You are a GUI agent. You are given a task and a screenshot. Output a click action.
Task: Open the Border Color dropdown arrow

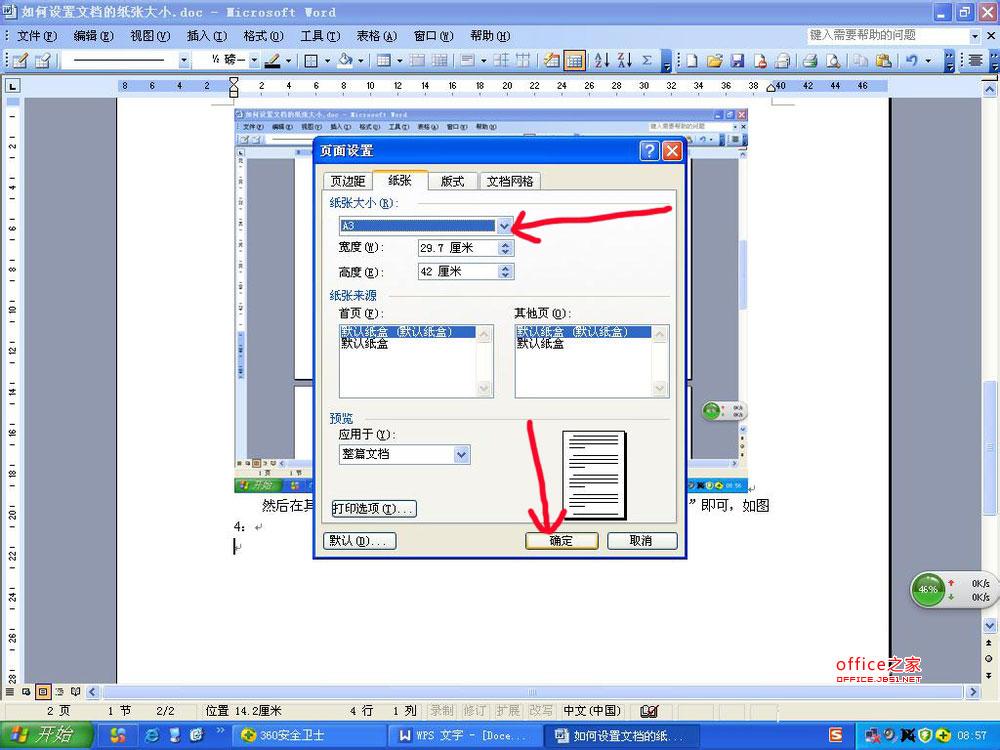pyautogui.click(x=288, y=61)
